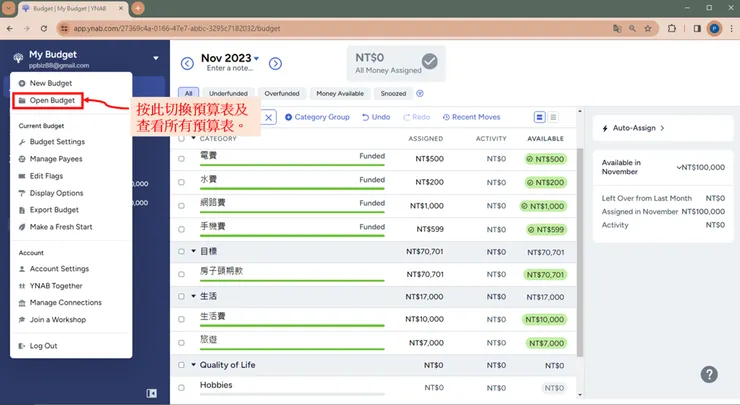Check the 目標 group checkbox
The height and width of the screenshot is (405, 740).
pos(181,252)
